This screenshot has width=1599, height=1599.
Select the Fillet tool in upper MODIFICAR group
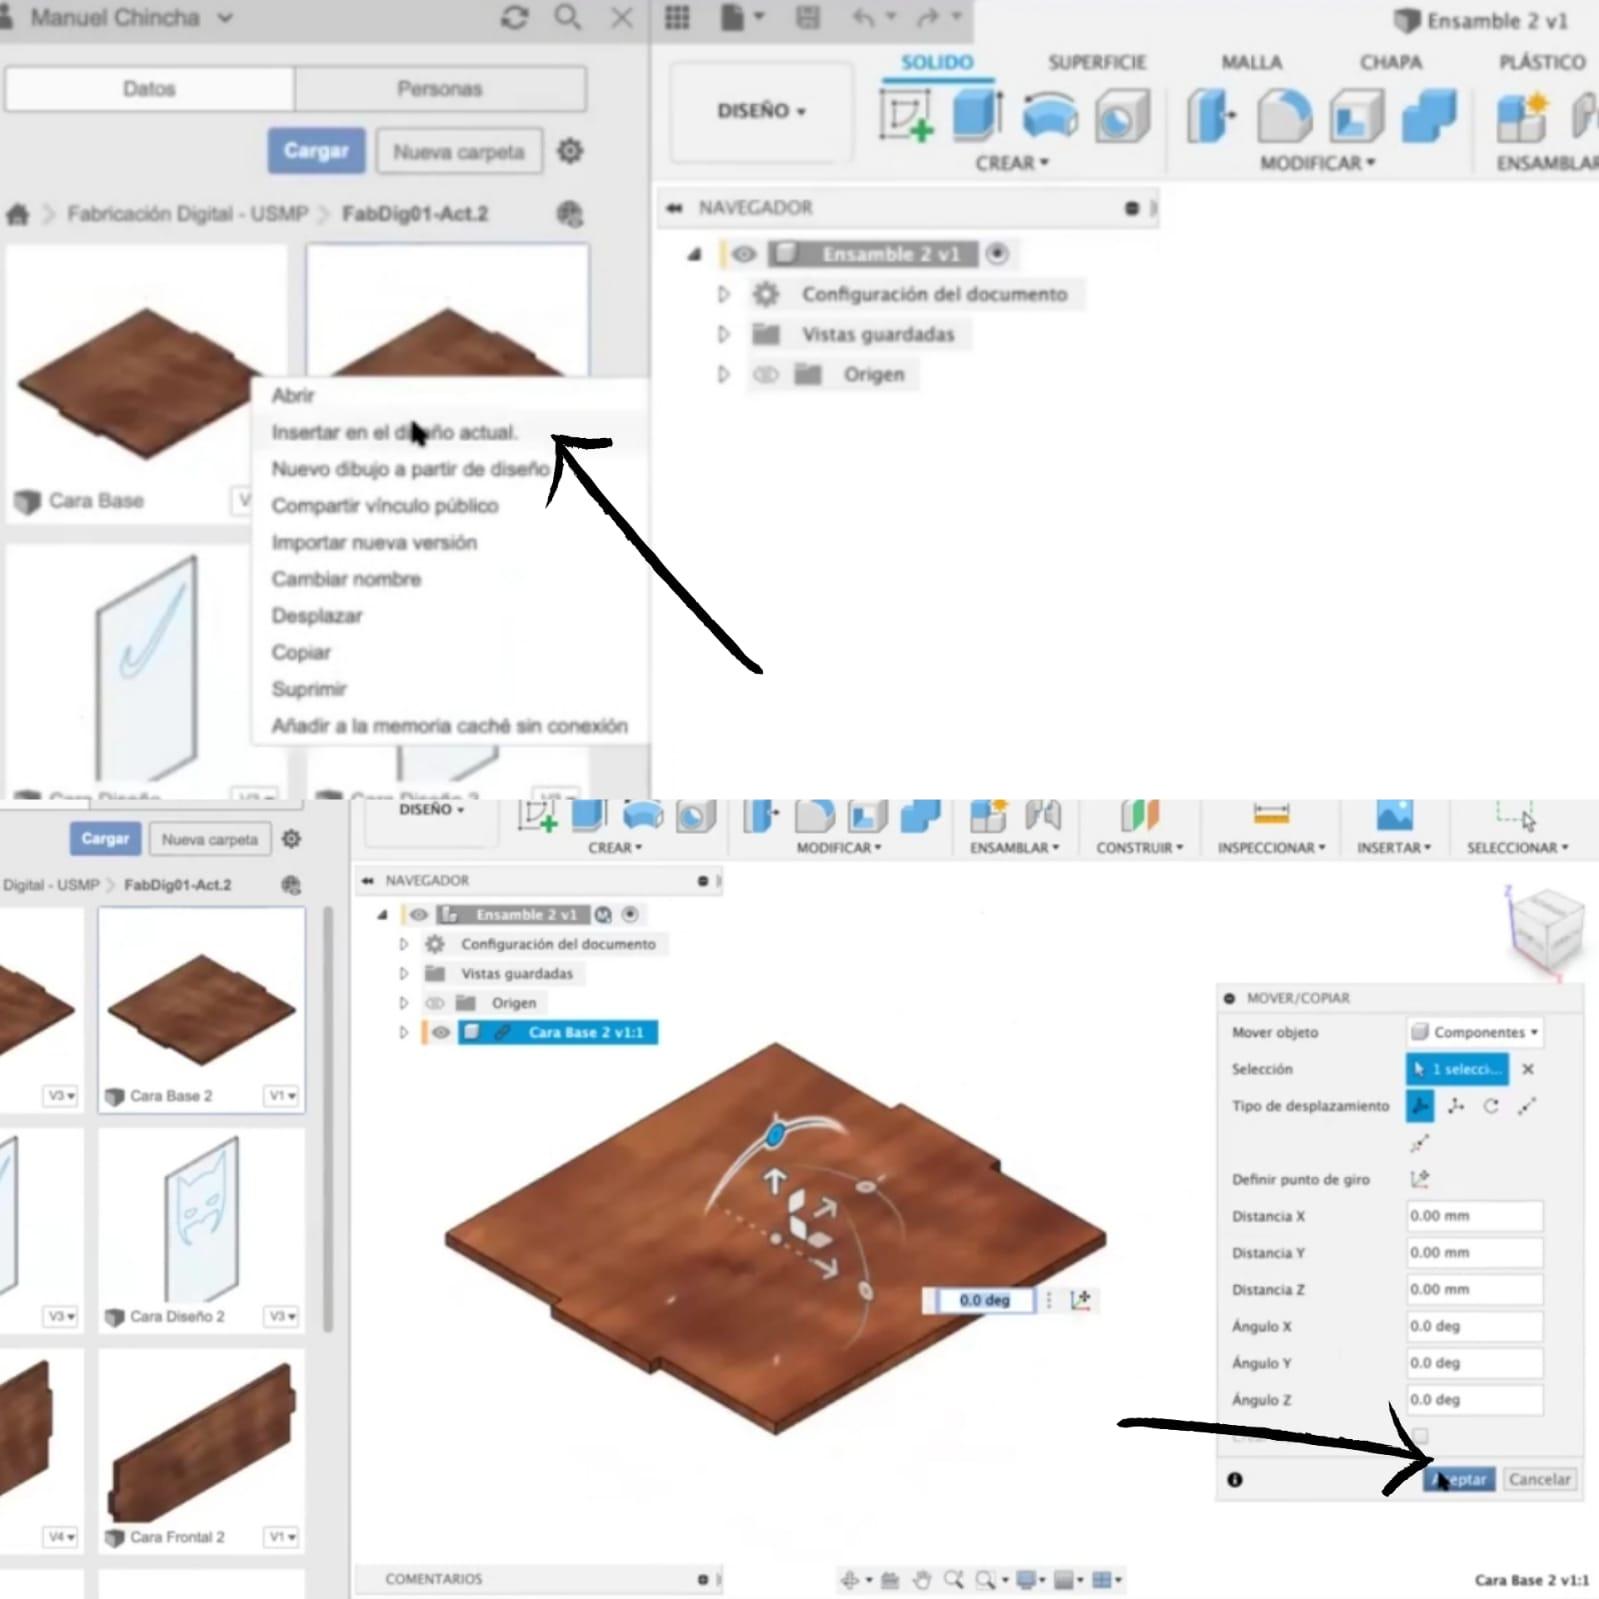[1284, 116]
